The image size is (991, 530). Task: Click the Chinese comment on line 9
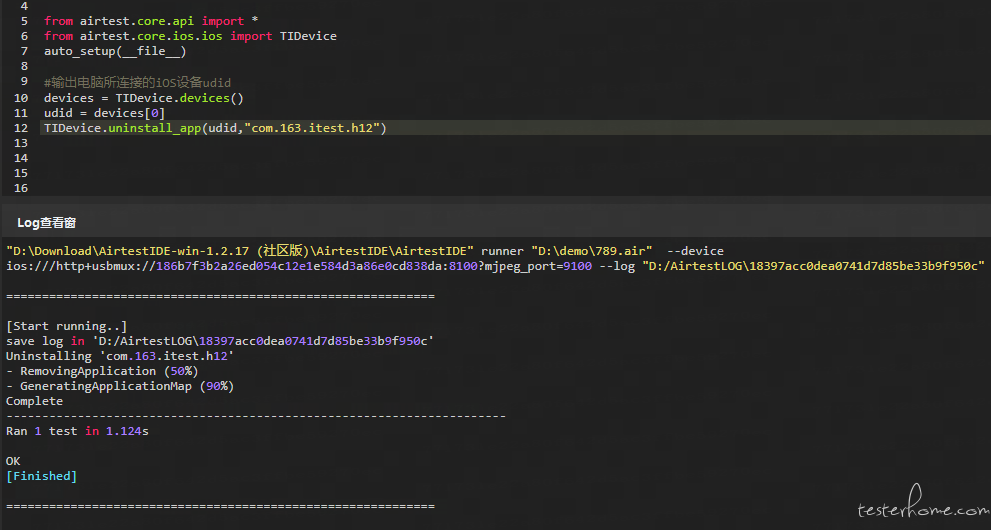(x=137, y=83)
